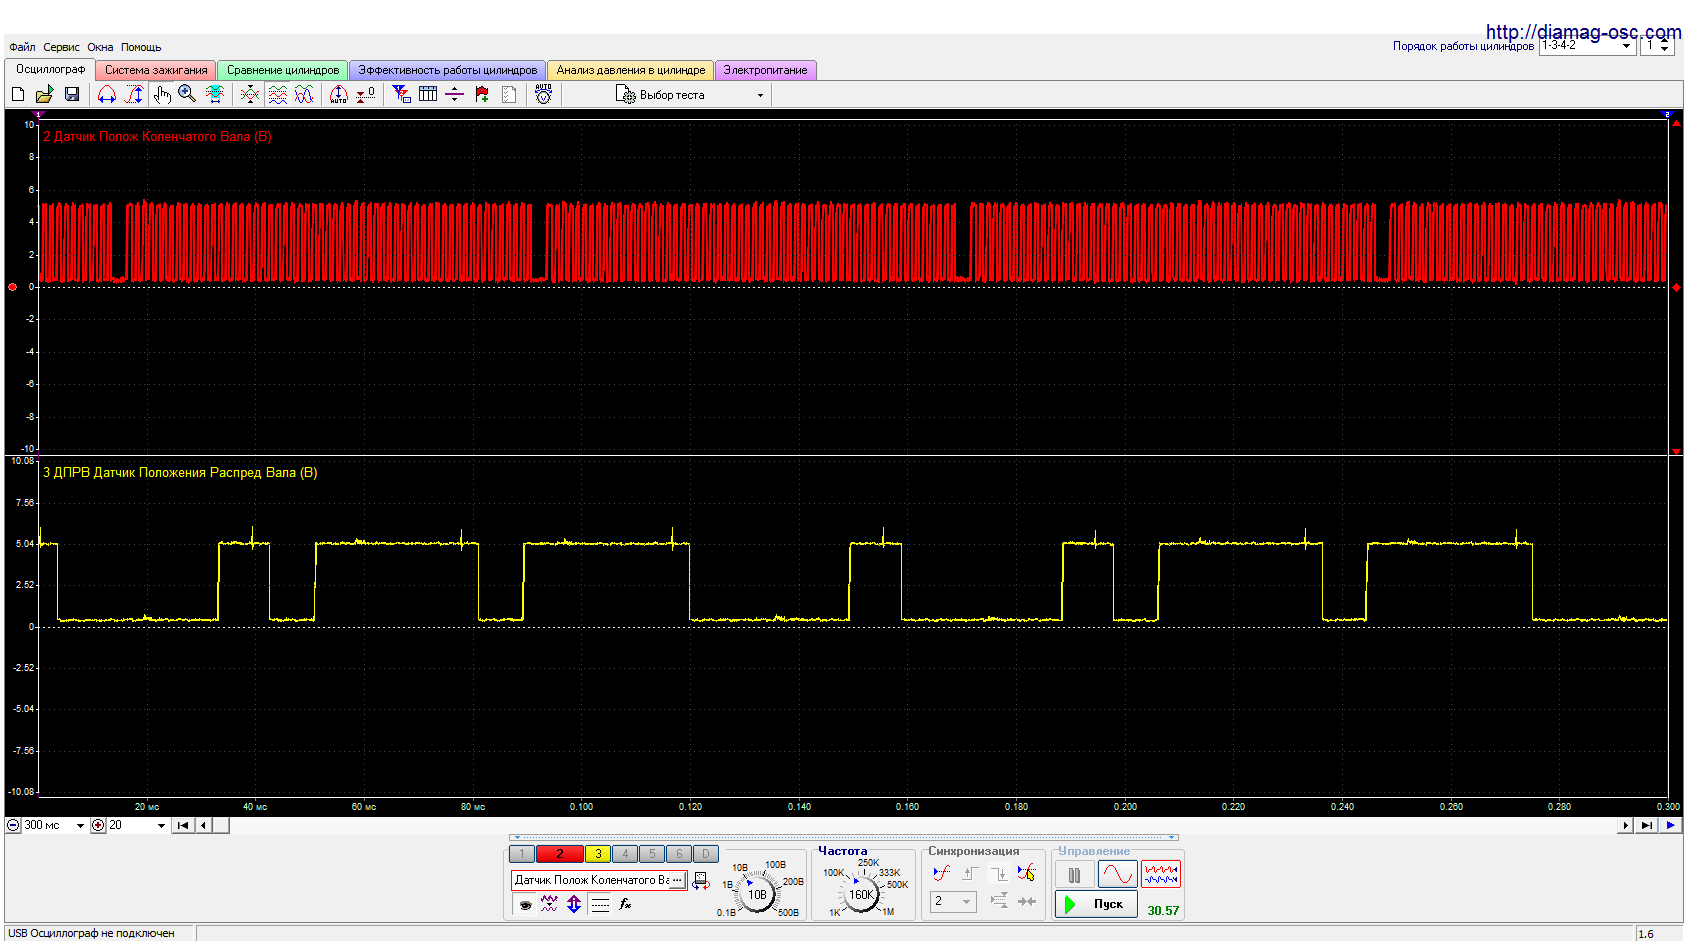The width and height of the screenshot is (1696, 946).
Task: Visit the diamag-osc.com link
Action: tap(1583, 32)
